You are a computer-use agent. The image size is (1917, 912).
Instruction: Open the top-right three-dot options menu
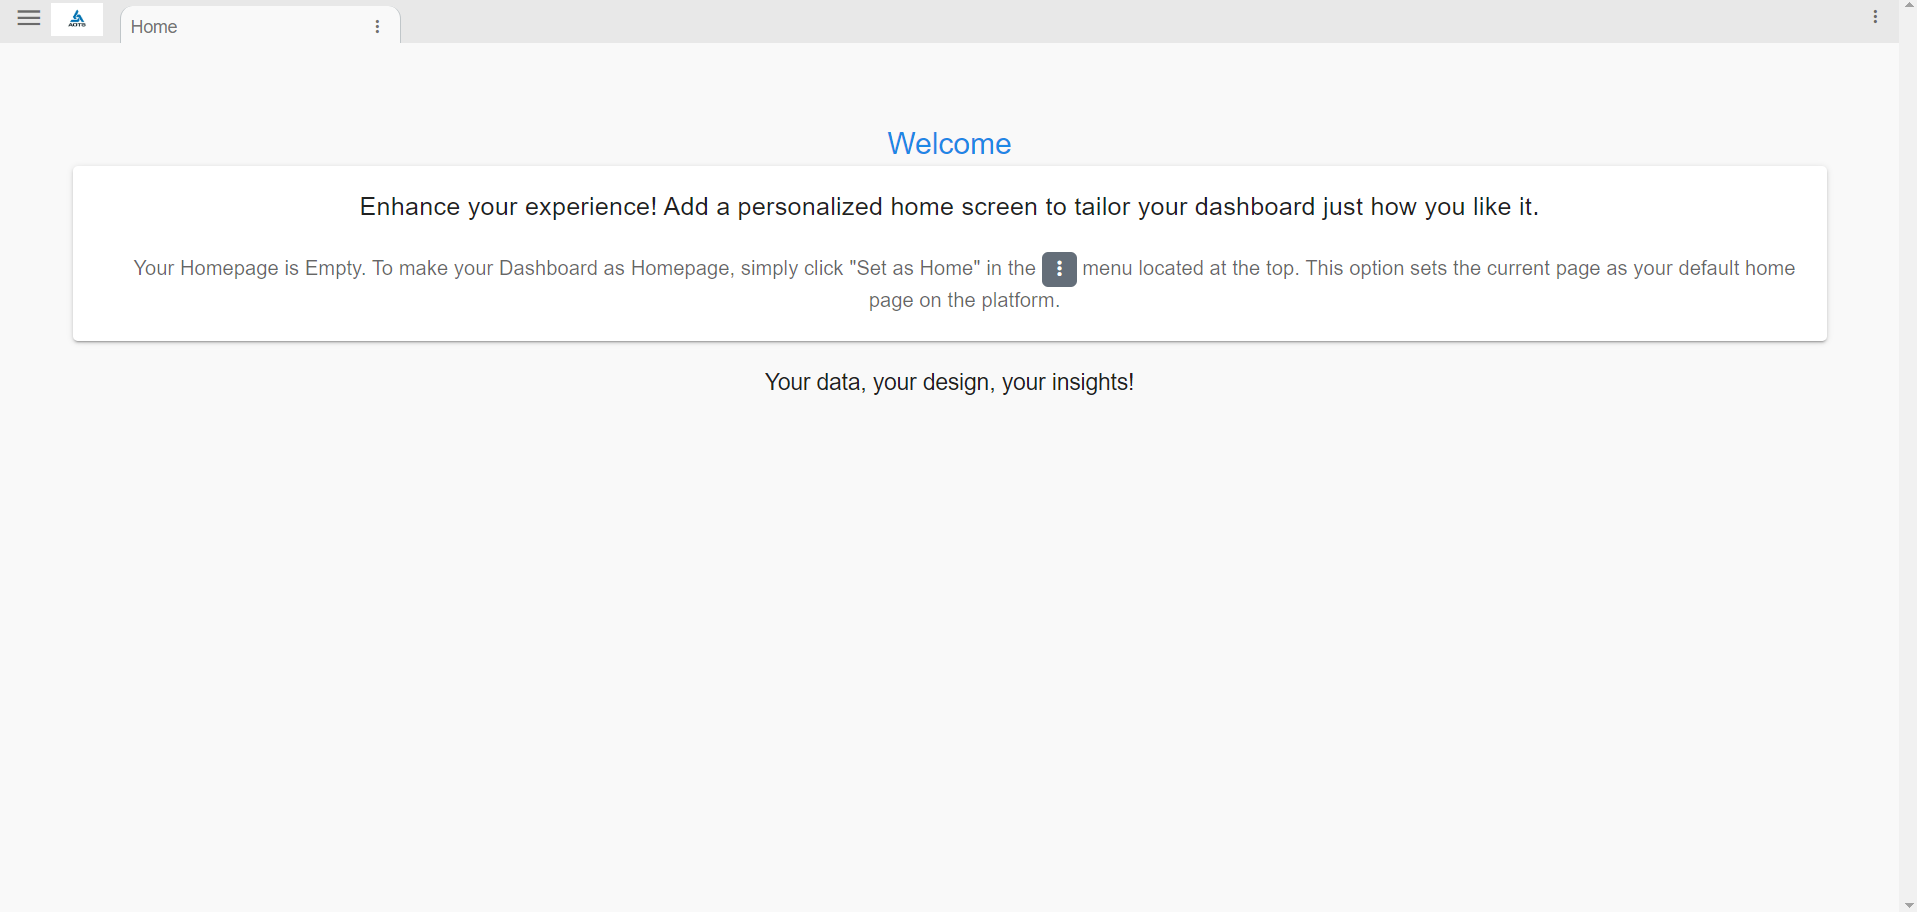click(1876, 16)
